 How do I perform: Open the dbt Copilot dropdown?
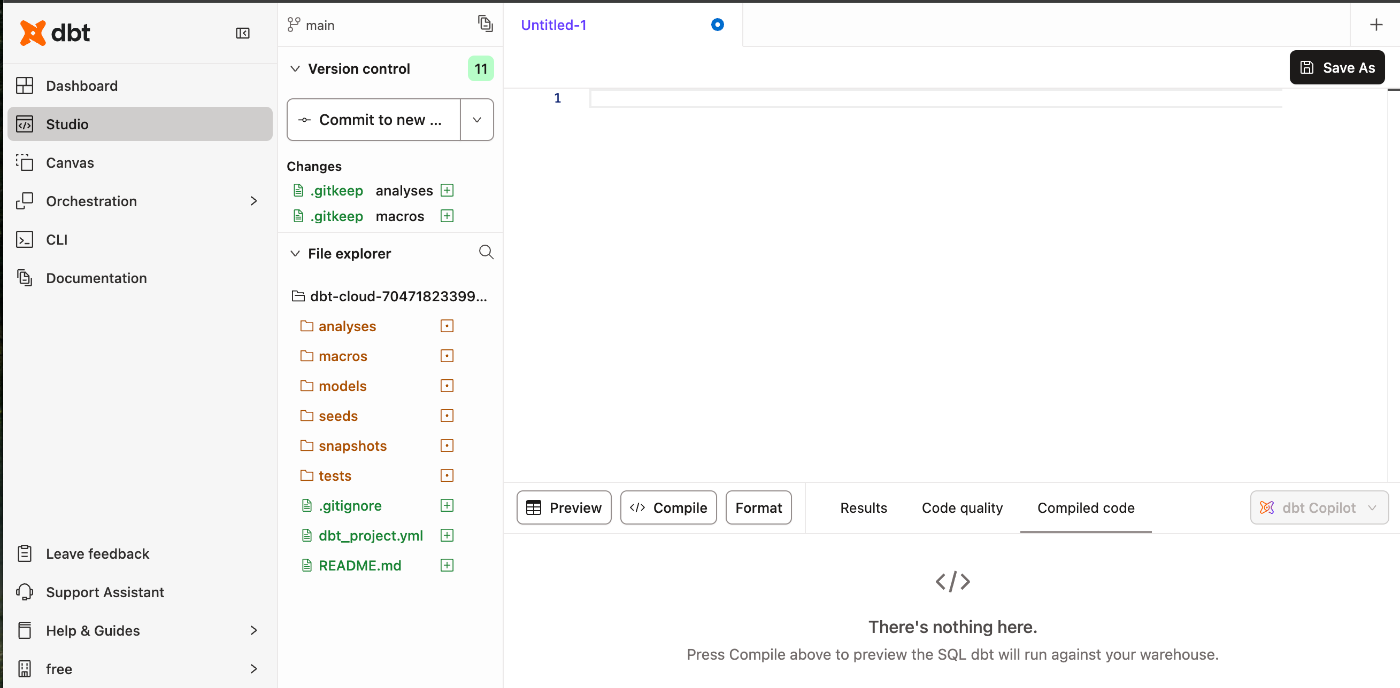click(x=1319, y=508)
